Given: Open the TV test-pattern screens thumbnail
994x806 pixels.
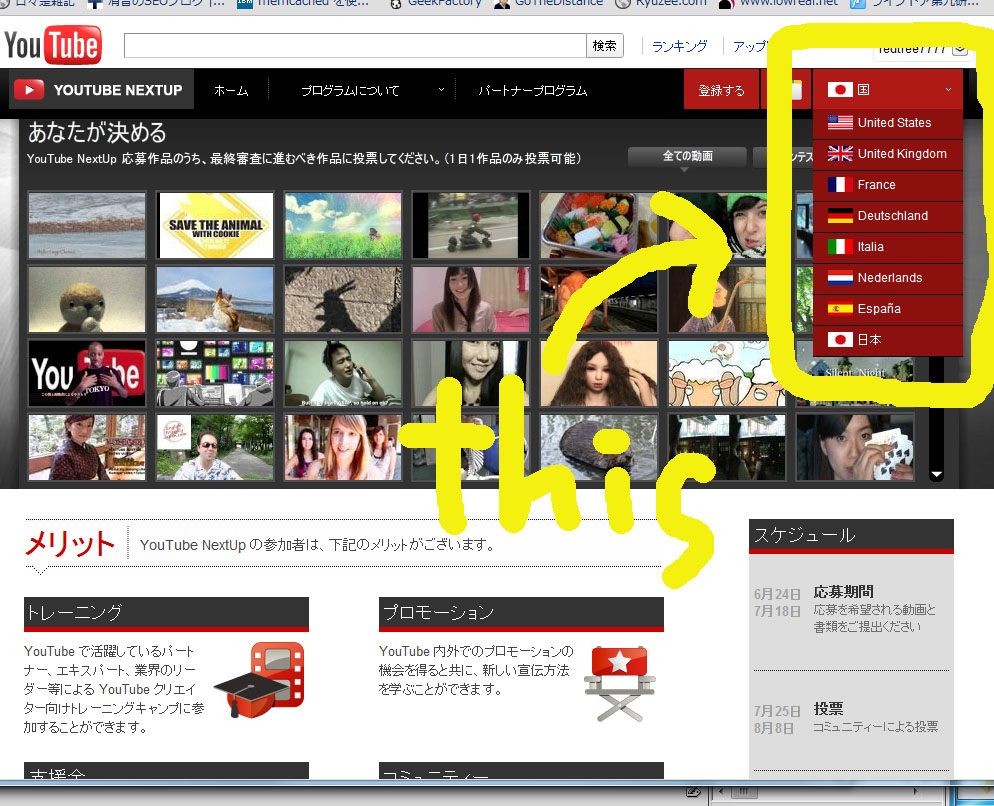Looking at the screenshot, I should (216, 374).
